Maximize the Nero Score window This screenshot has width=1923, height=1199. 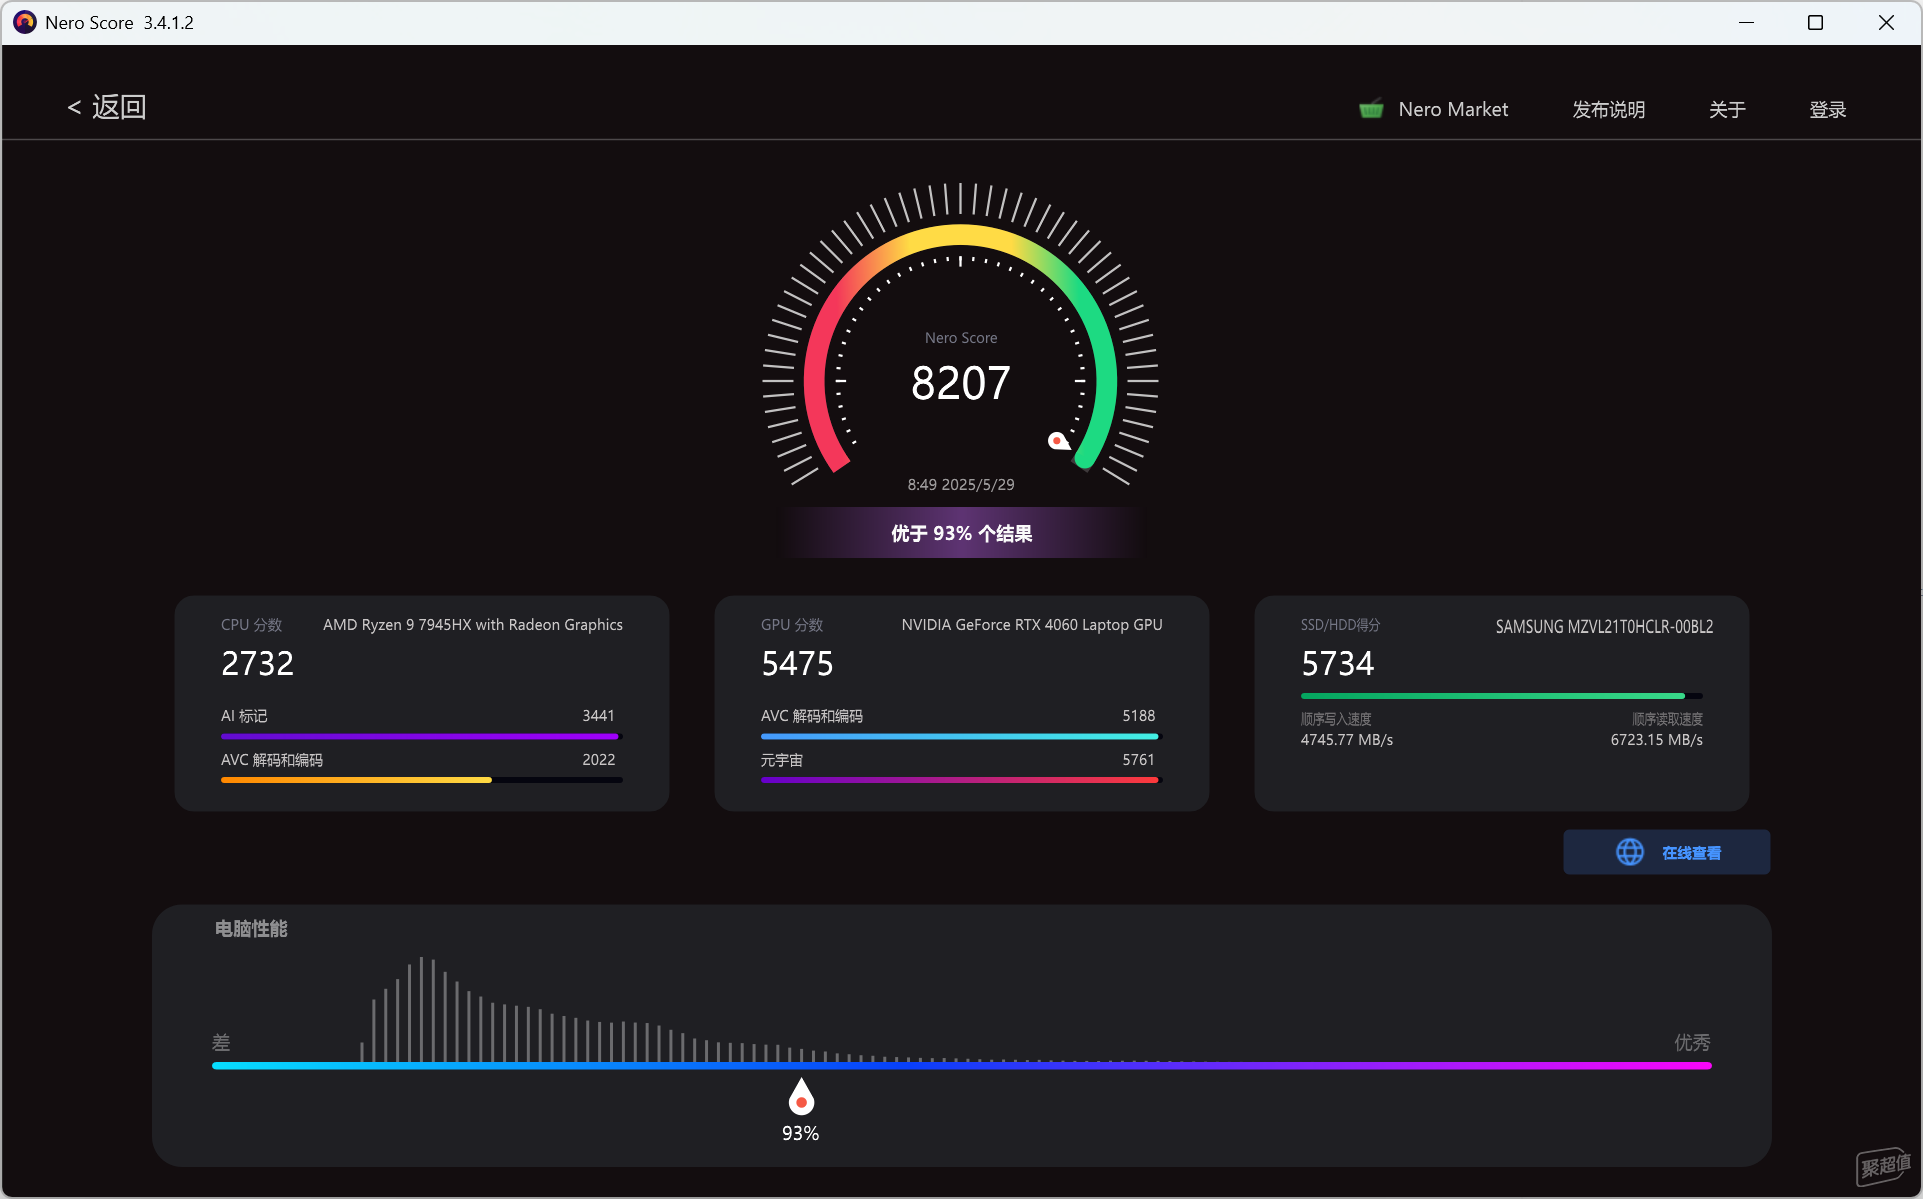tap(1816, 22)
